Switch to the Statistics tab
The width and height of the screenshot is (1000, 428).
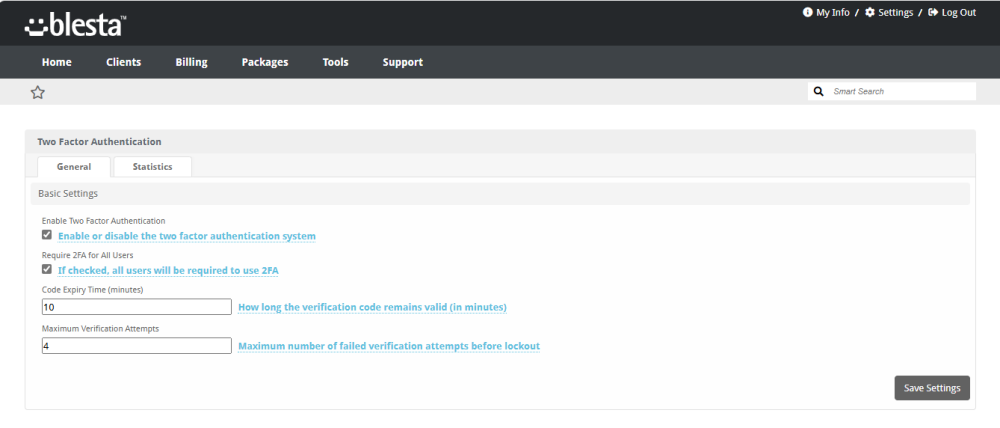pos(152,167)
